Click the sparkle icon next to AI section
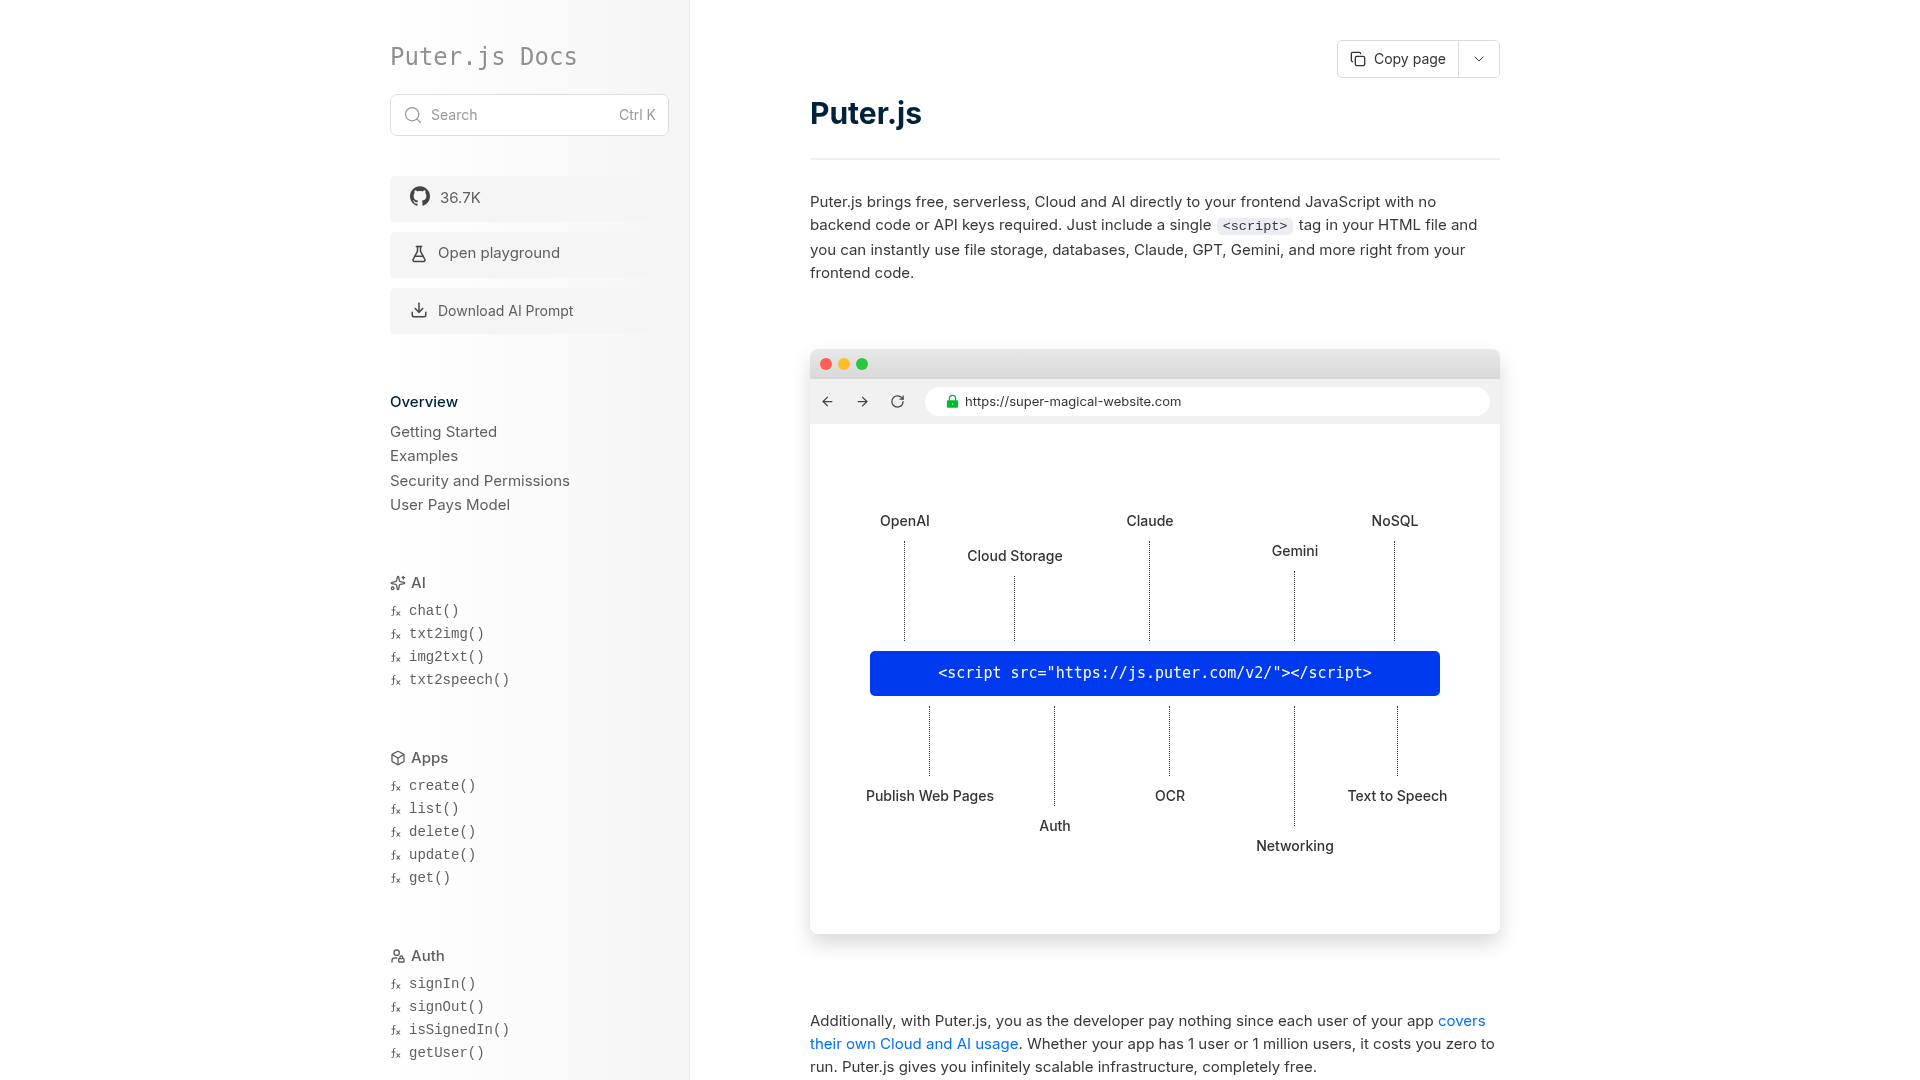Image resolution: width=1920 pixels, height=1080 pixels. tap(398, 583)
